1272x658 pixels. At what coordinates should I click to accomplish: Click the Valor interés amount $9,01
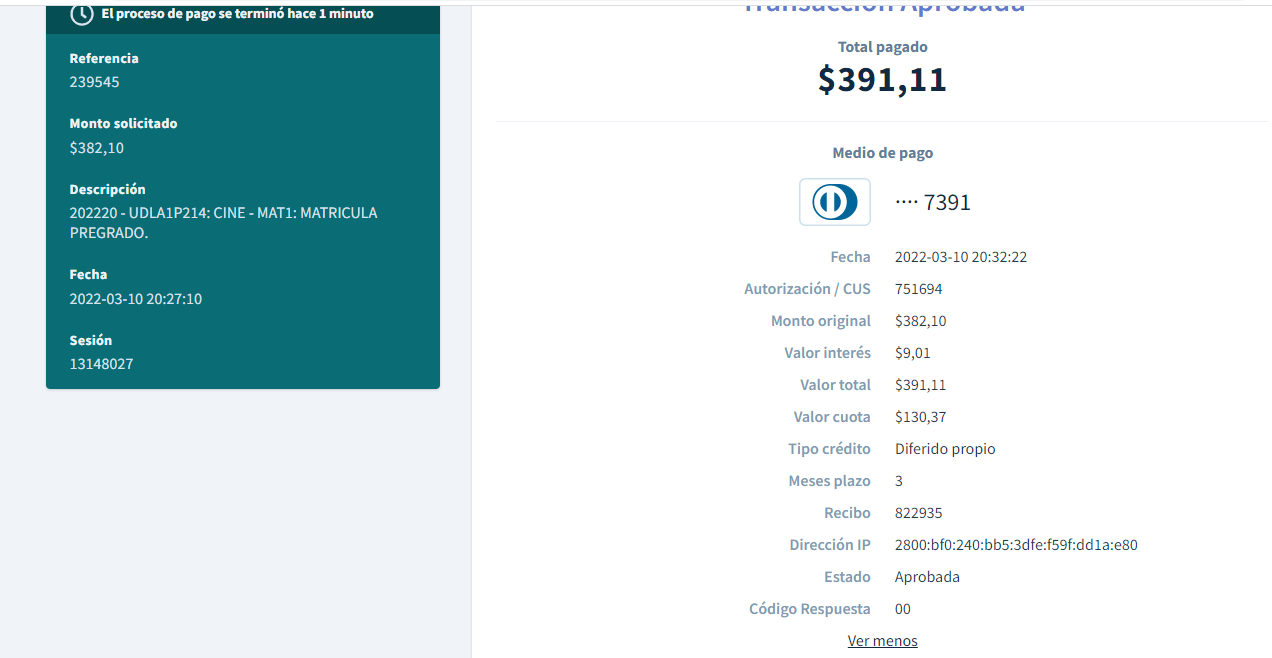pos(912,353)
